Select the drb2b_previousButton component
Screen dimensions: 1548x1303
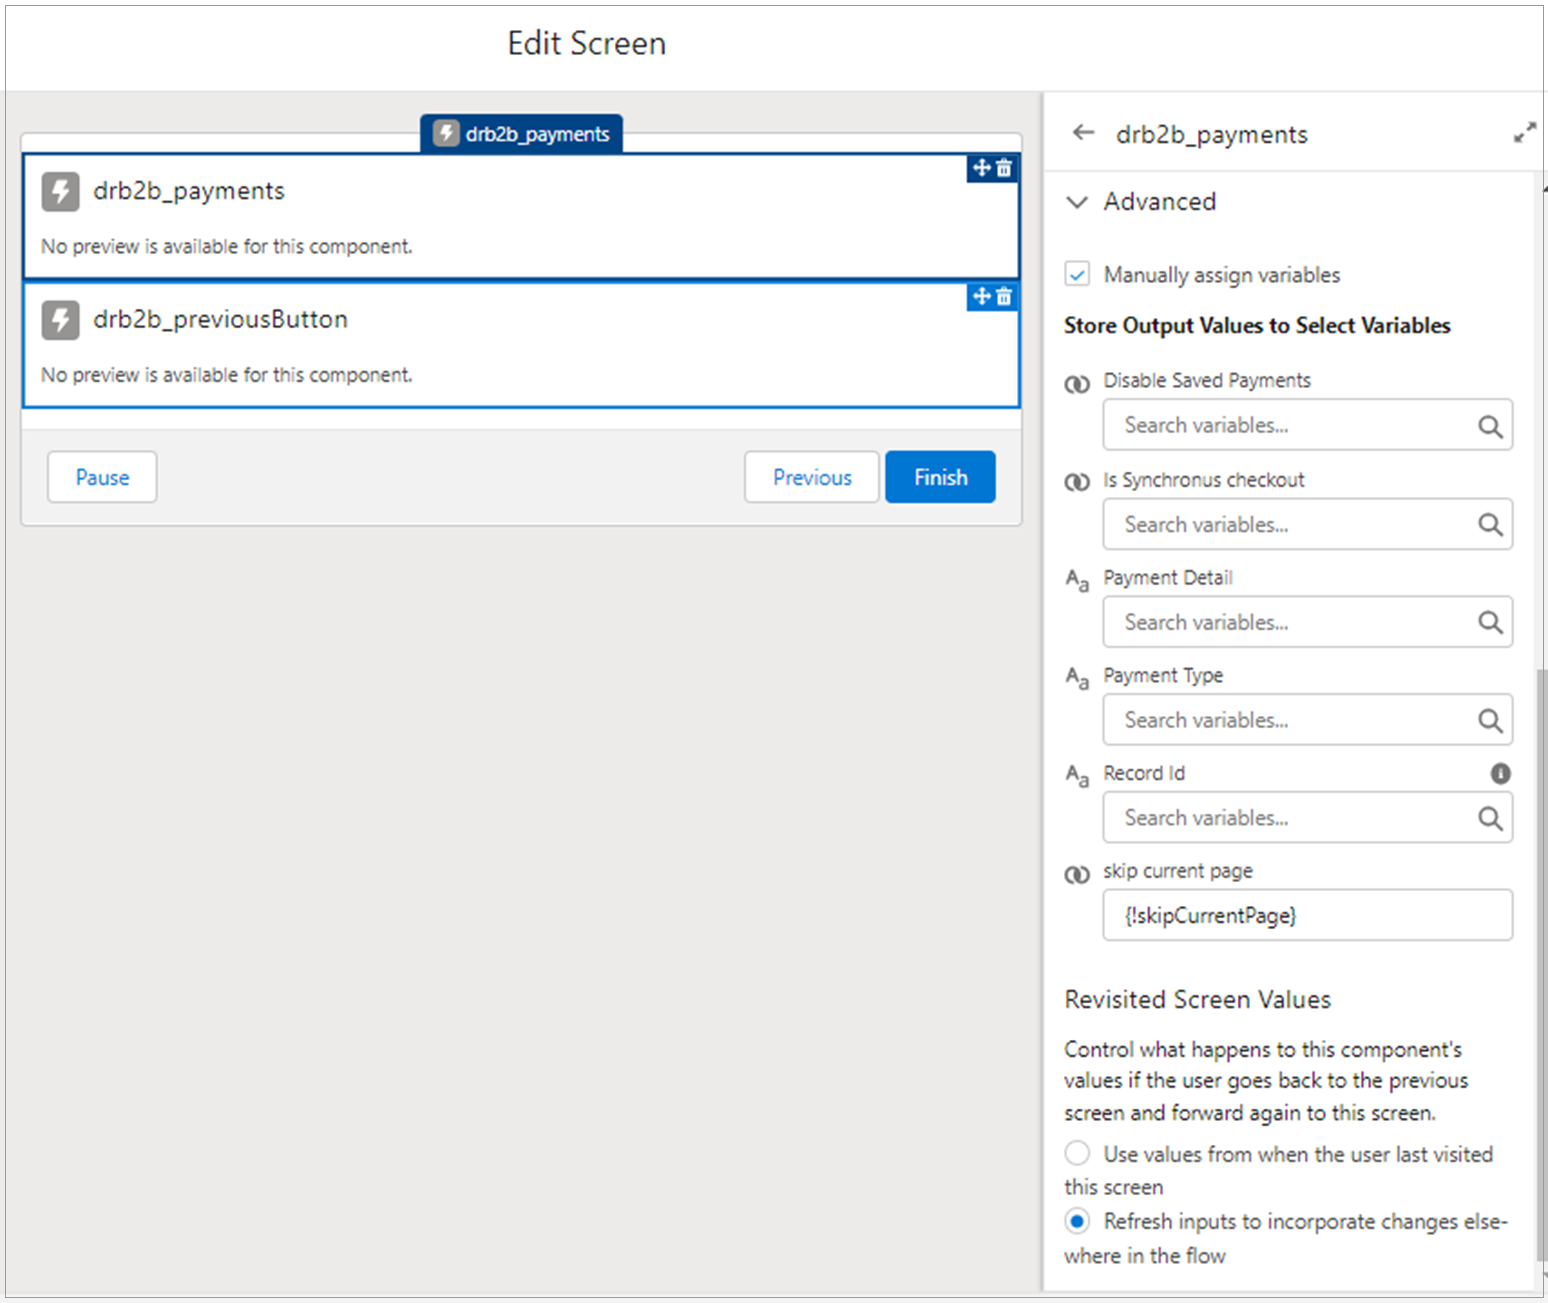520,345
